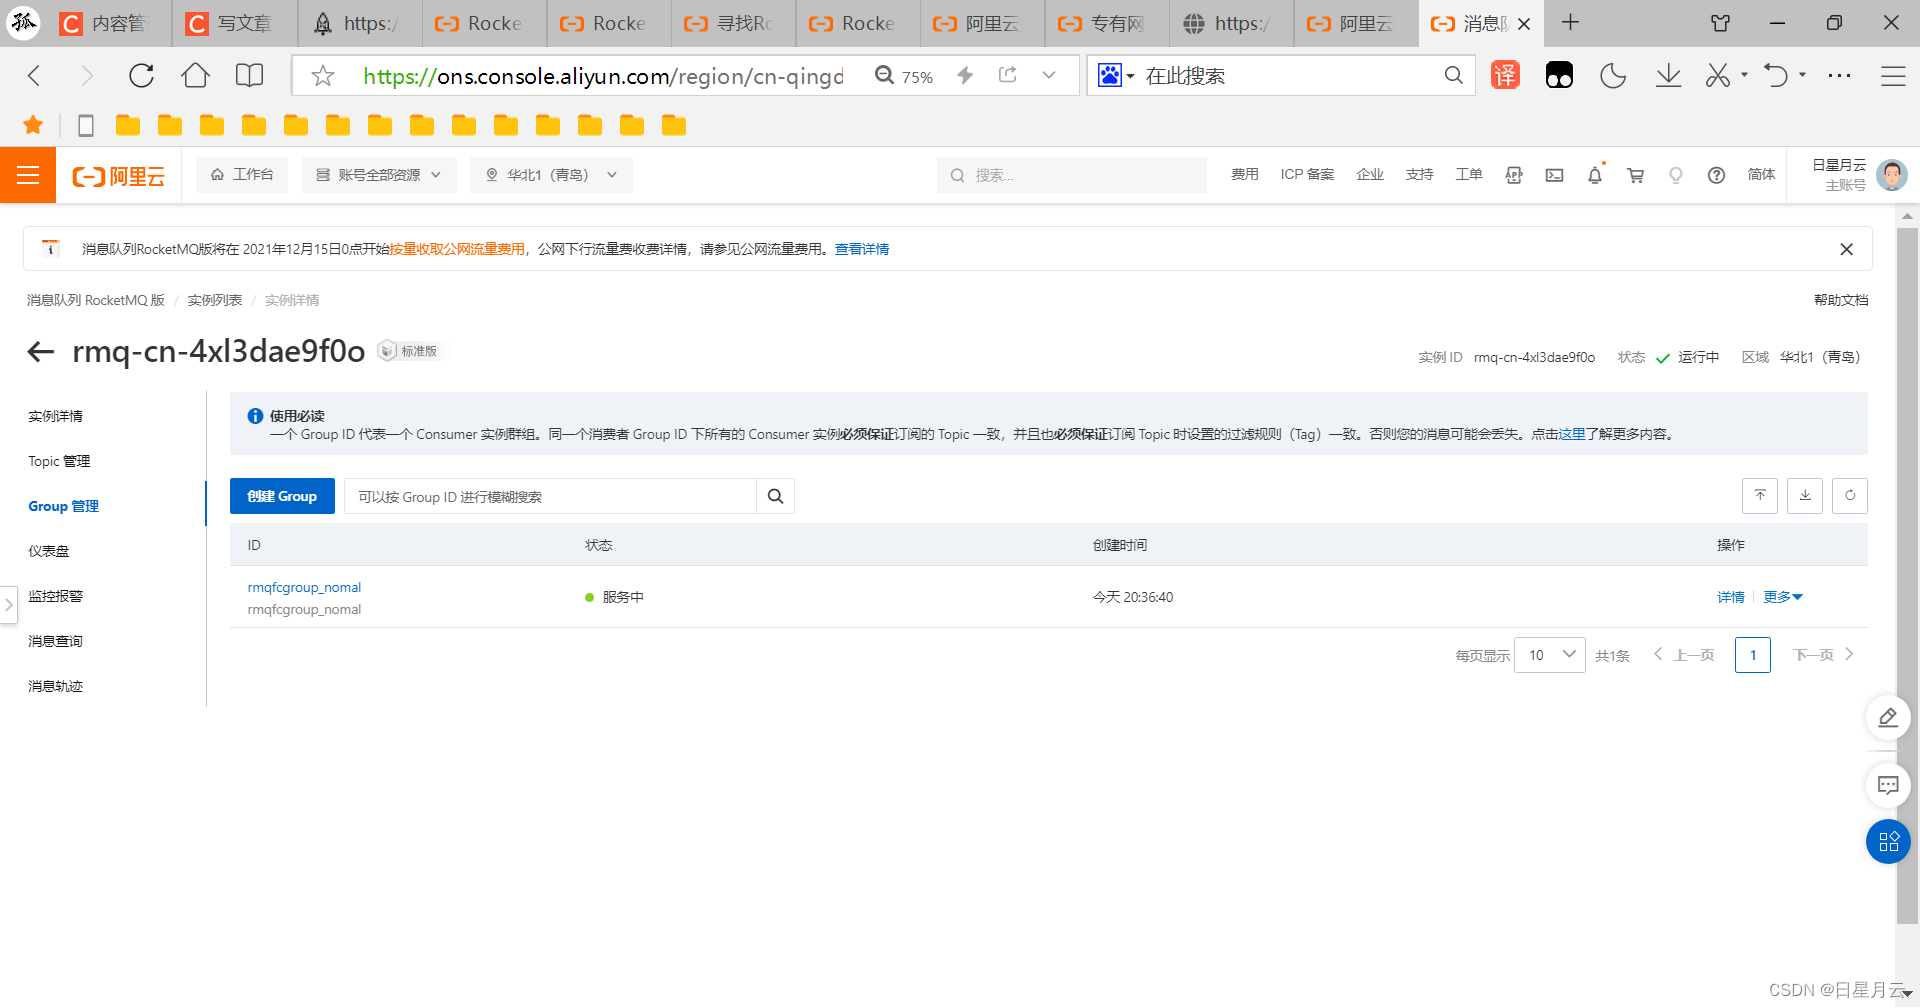Click the browser address bar URL

(x=603, y=76)
